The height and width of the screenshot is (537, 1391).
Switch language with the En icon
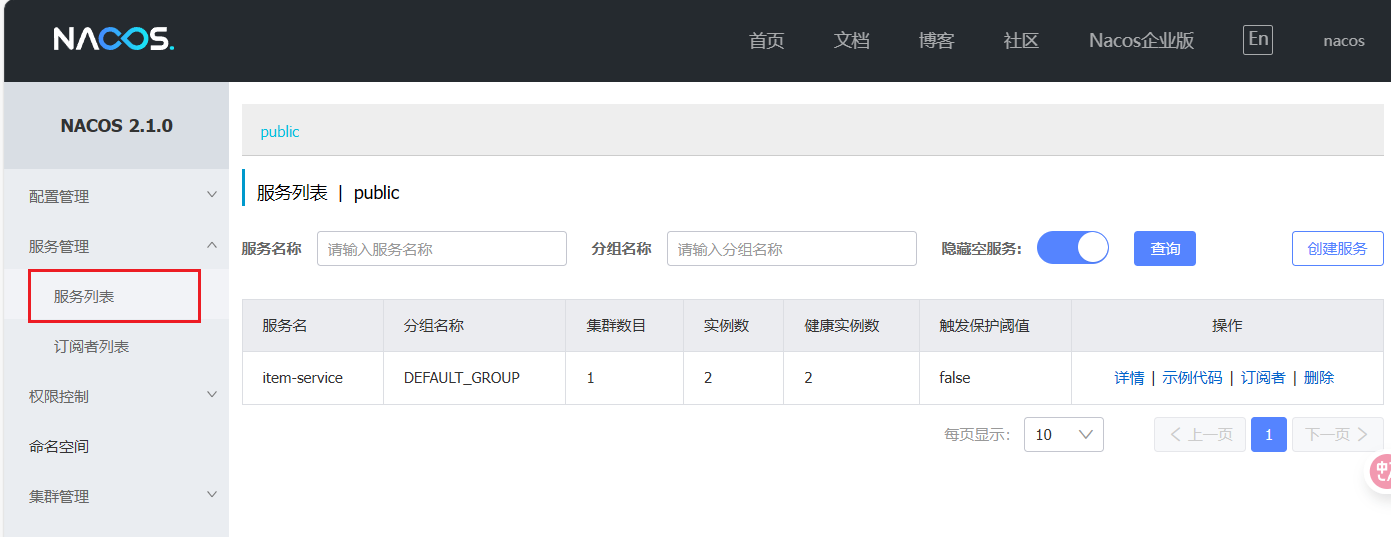point(1257,40)
